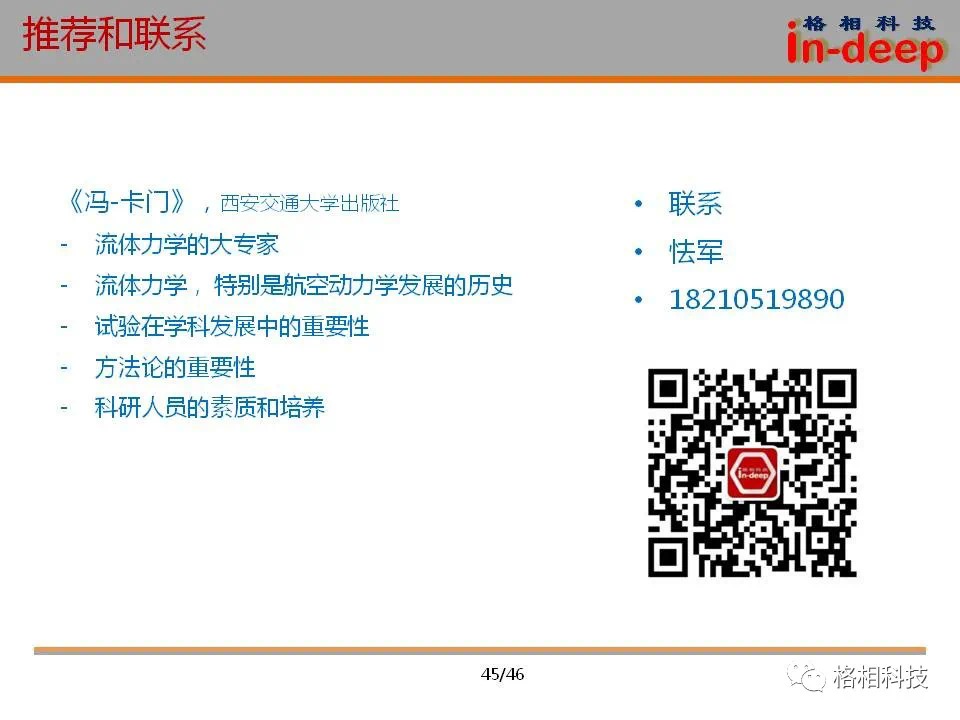Click the 联系 bullet heading

[x=695, y=203]
